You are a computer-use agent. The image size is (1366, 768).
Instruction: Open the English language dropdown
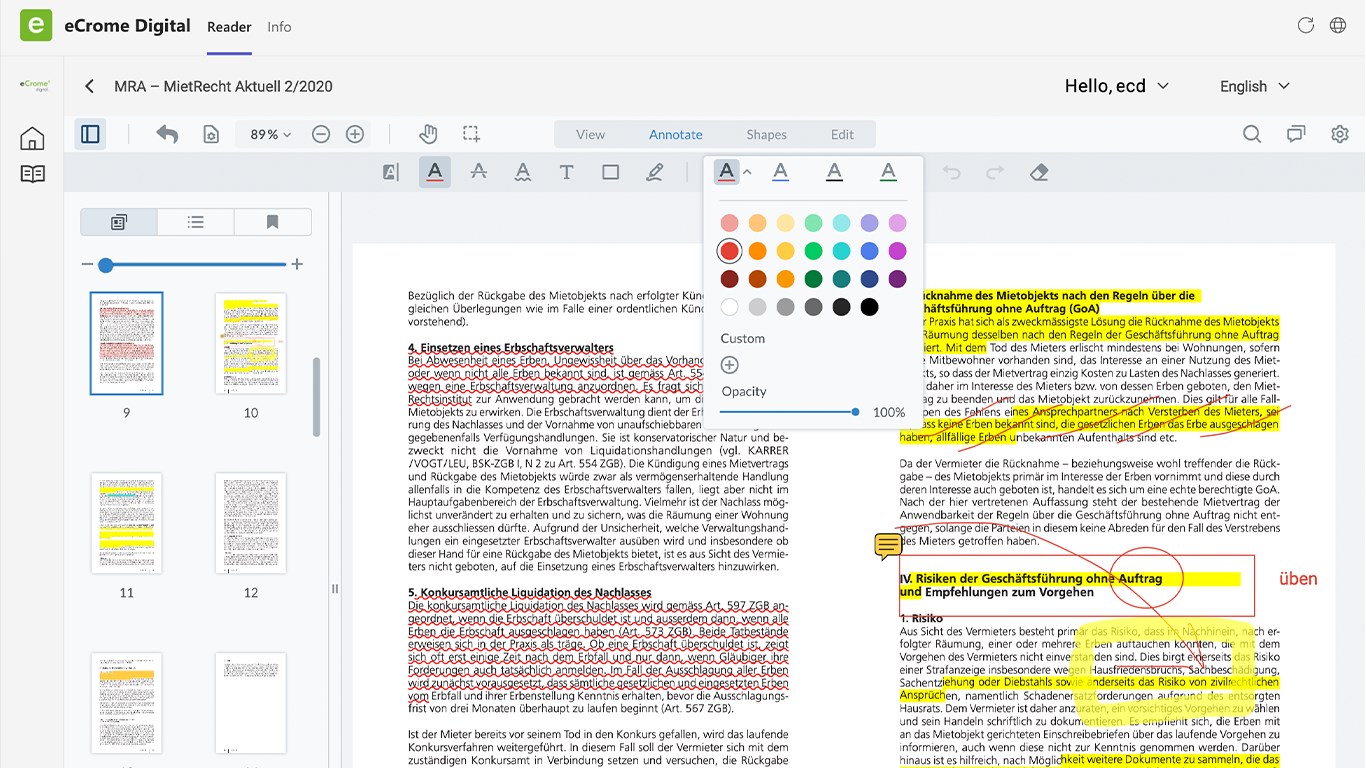[1254, 86]
